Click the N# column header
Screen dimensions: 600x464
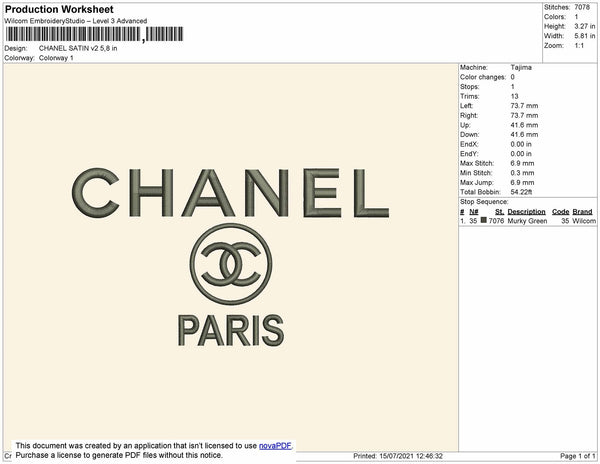coord(474,212)
